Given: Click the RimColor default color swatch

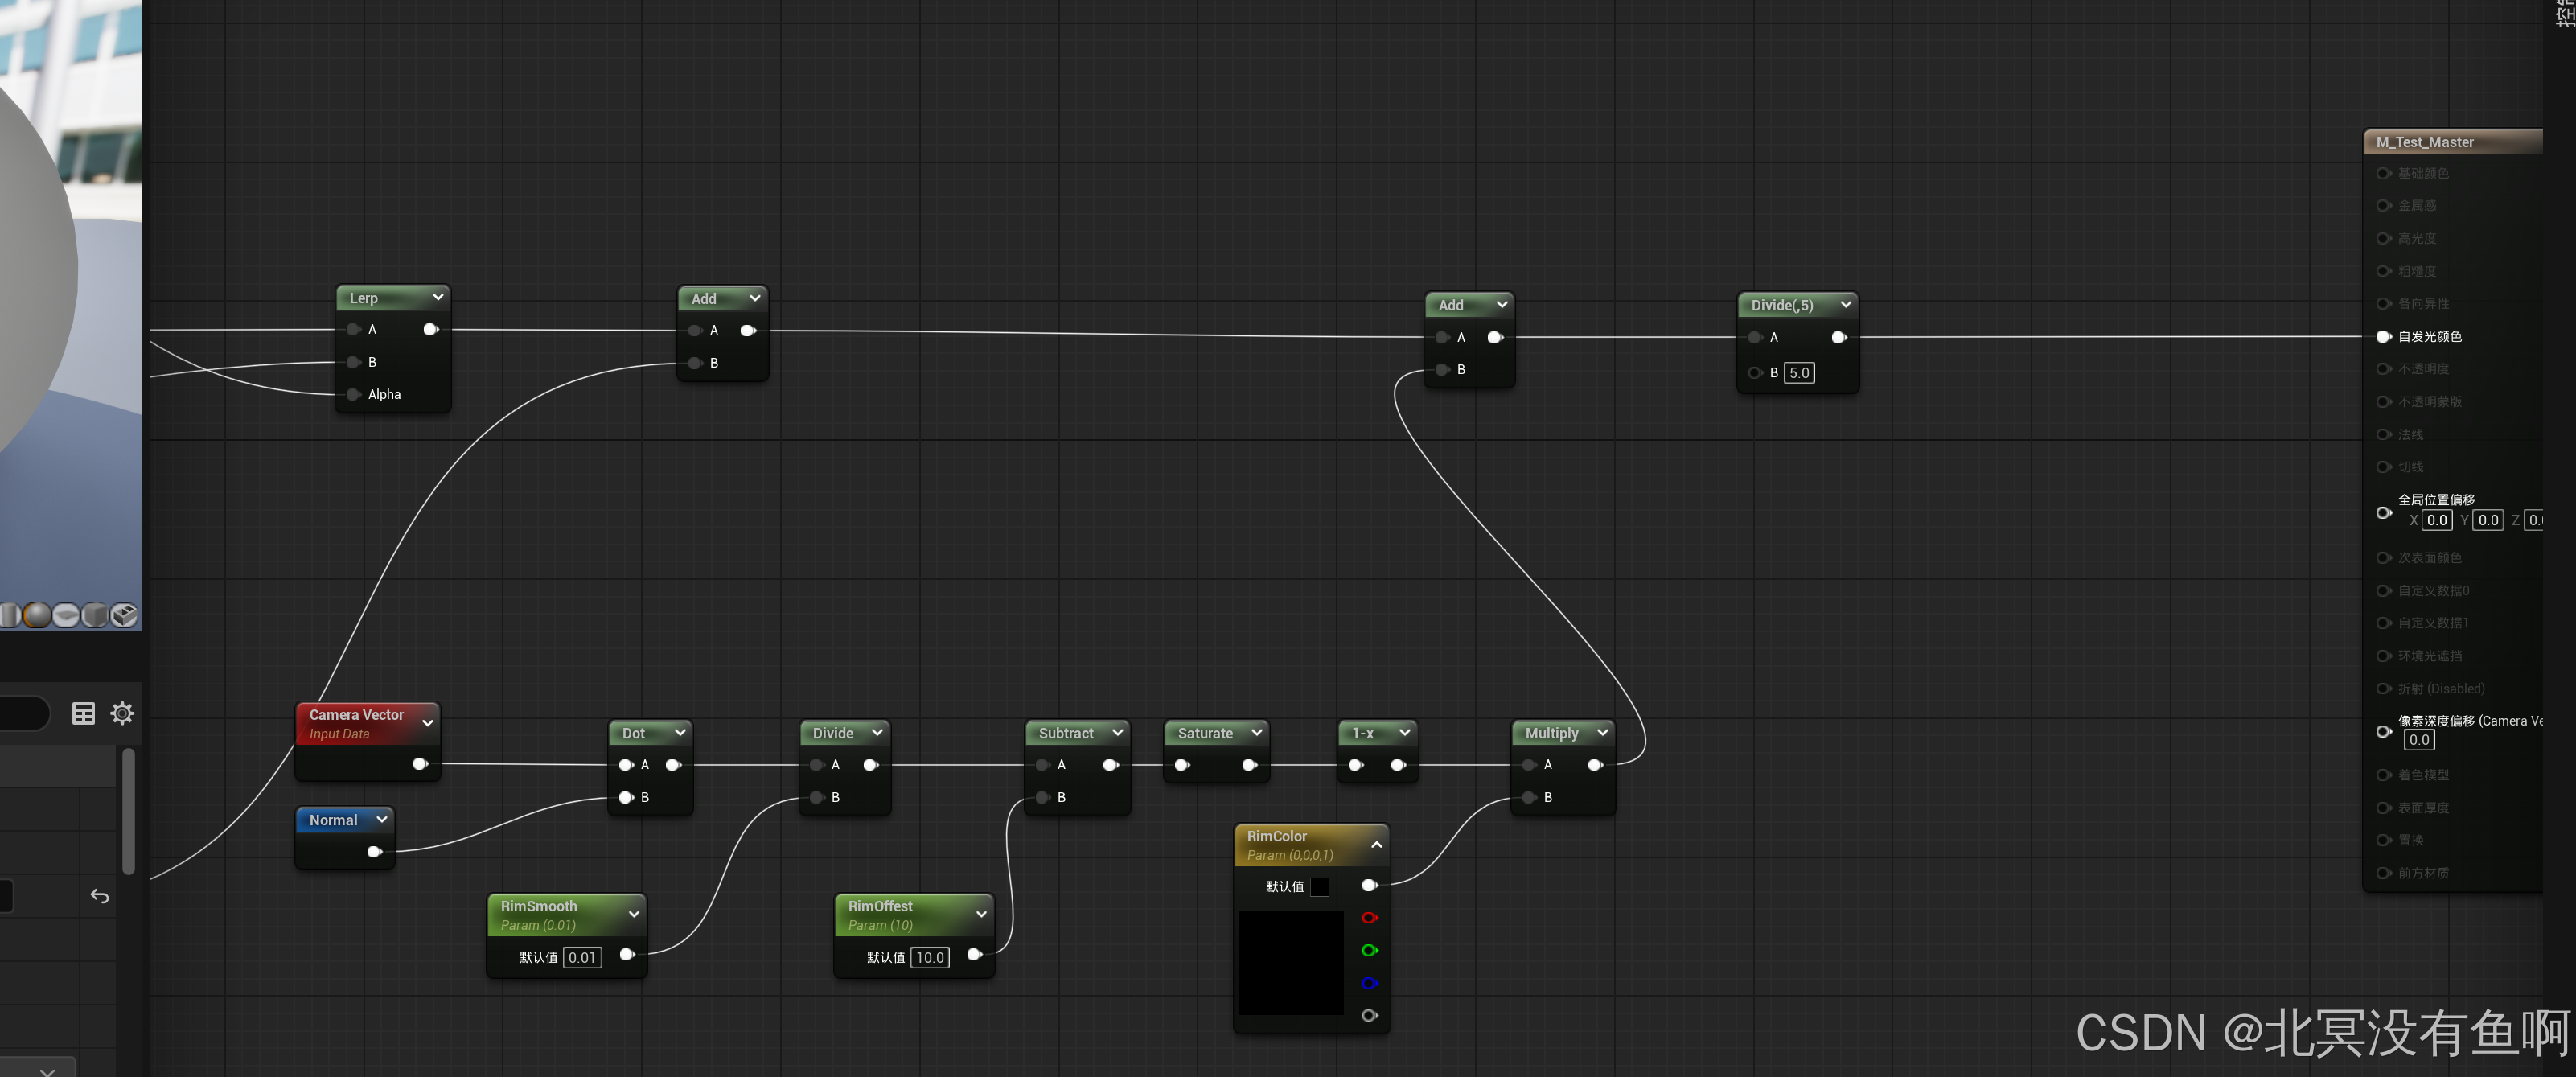Looking at the screenshot, I should pyautogui.click(x=1320, y=887).
